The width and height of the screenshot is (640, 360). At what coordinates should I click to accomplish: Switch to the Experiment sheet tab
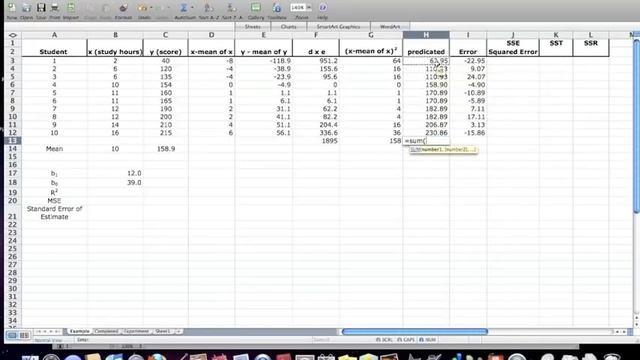[136, 331]
